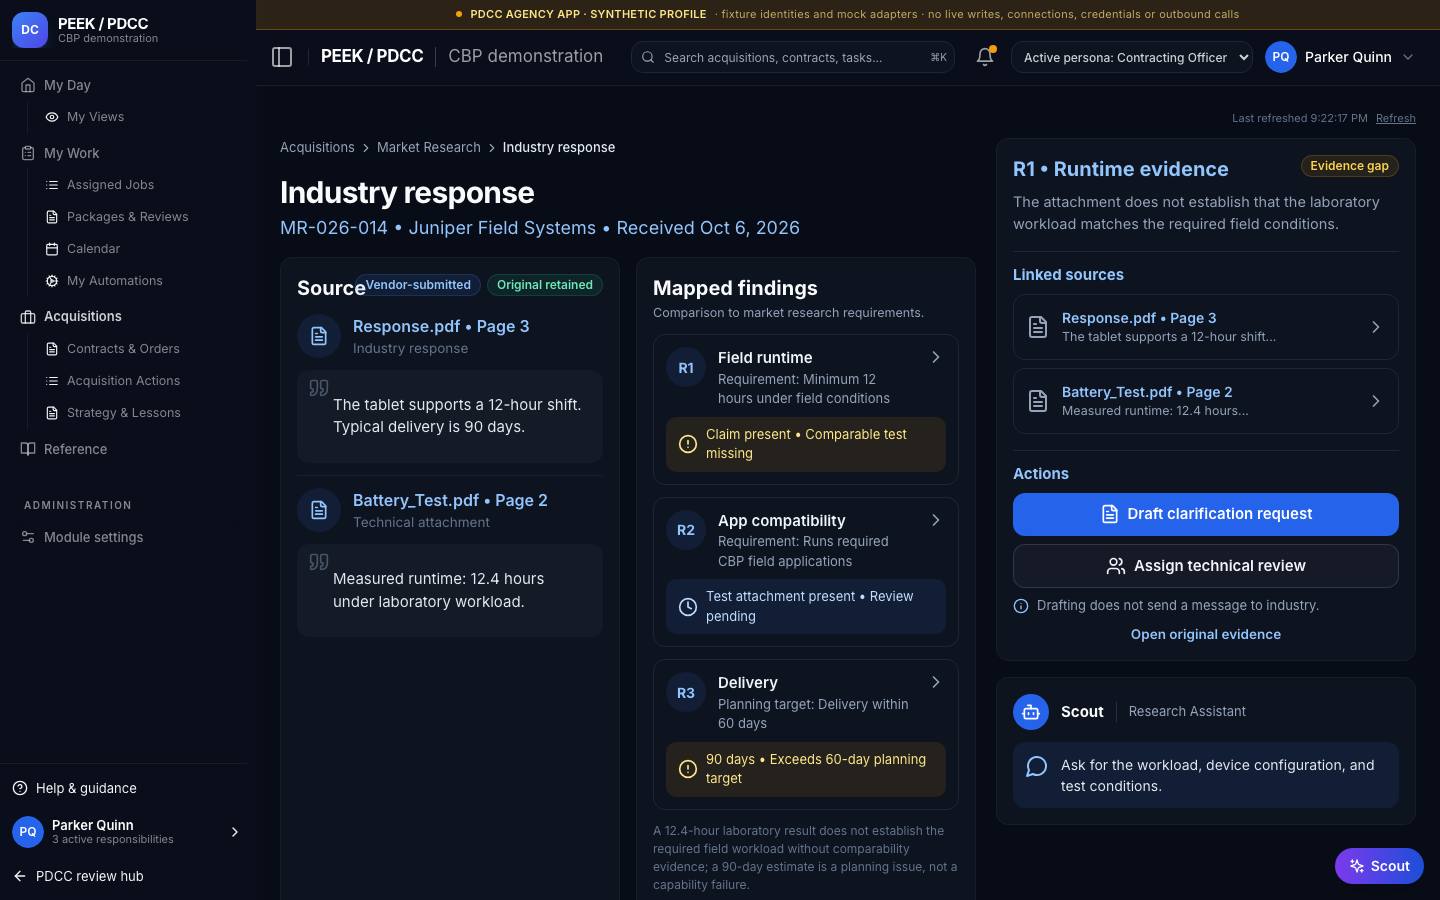This screenshot has height=900, width=1440.
Task: Open linked source Battery_Test.pdf Page 2 chevron
Action: coord(1376,401)
